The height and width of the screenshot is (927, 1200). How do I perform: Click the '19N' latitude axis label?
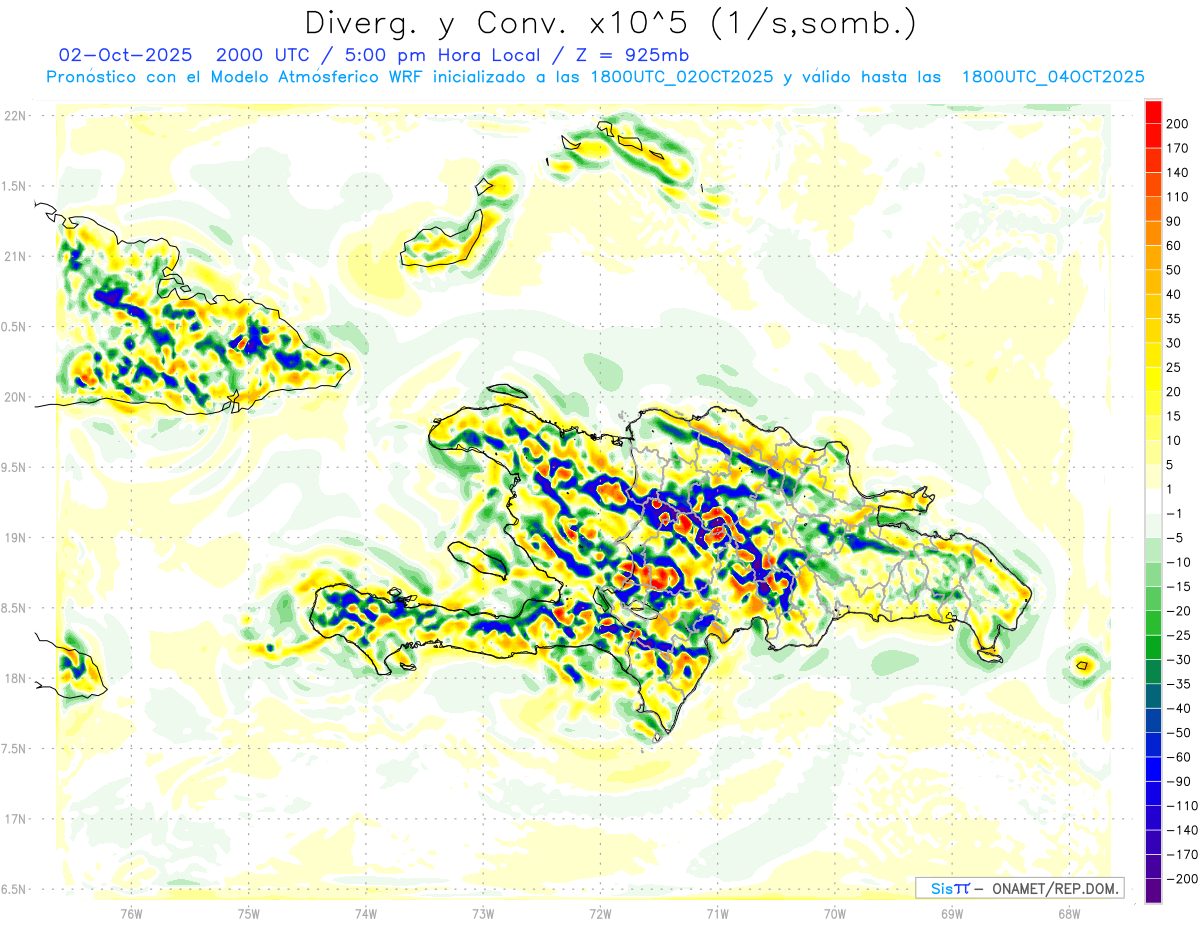[x=14, y=538]
